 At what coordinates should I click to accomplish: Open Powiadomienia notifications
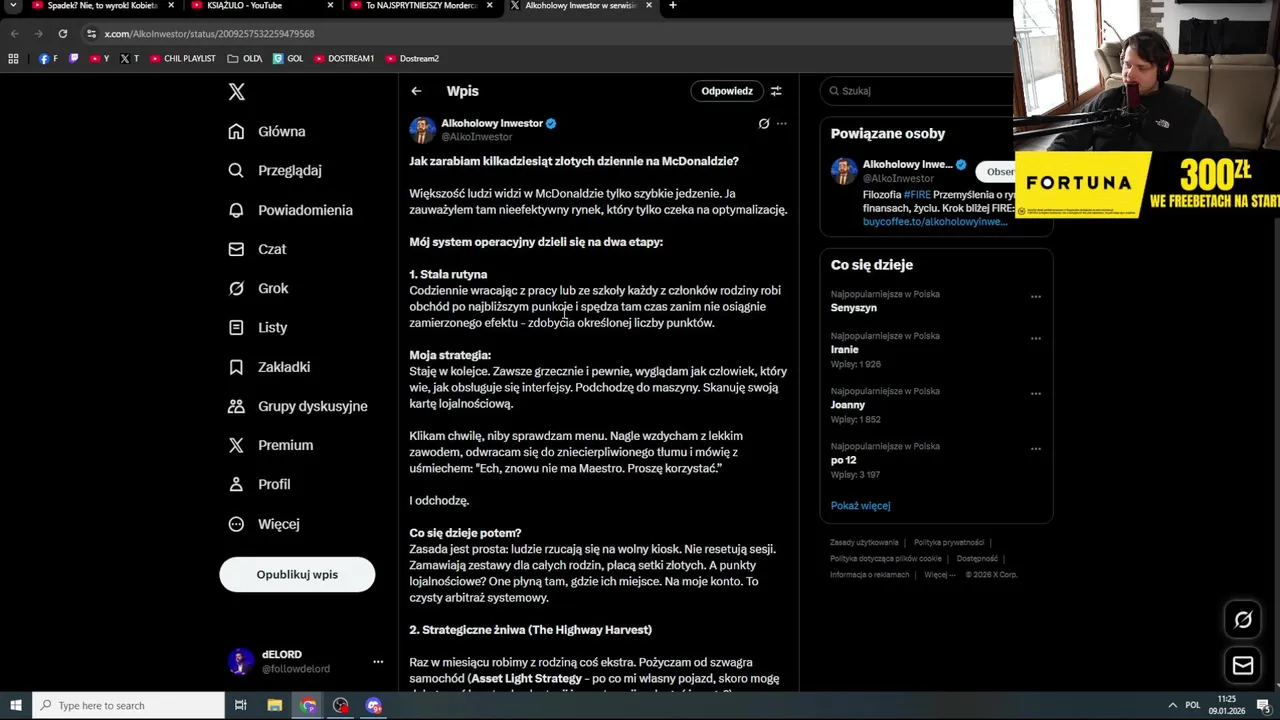pyautogui.click(x=290, y=210)
